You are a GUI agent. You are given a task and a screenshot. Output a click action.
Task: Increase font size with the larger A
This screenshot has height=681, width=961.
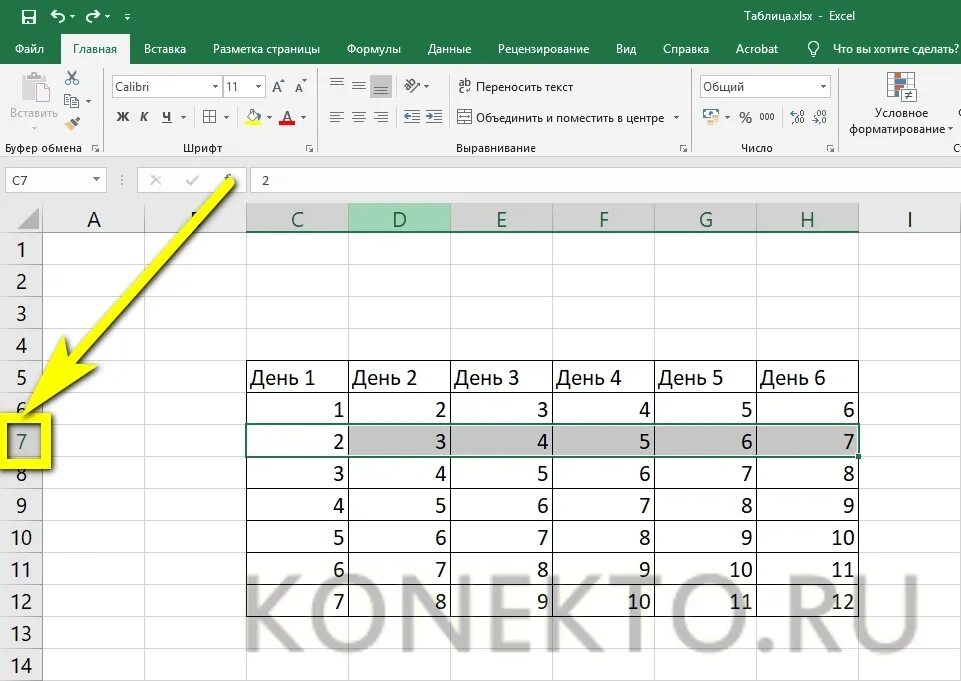pyautogui.click(x=278, y=87)
